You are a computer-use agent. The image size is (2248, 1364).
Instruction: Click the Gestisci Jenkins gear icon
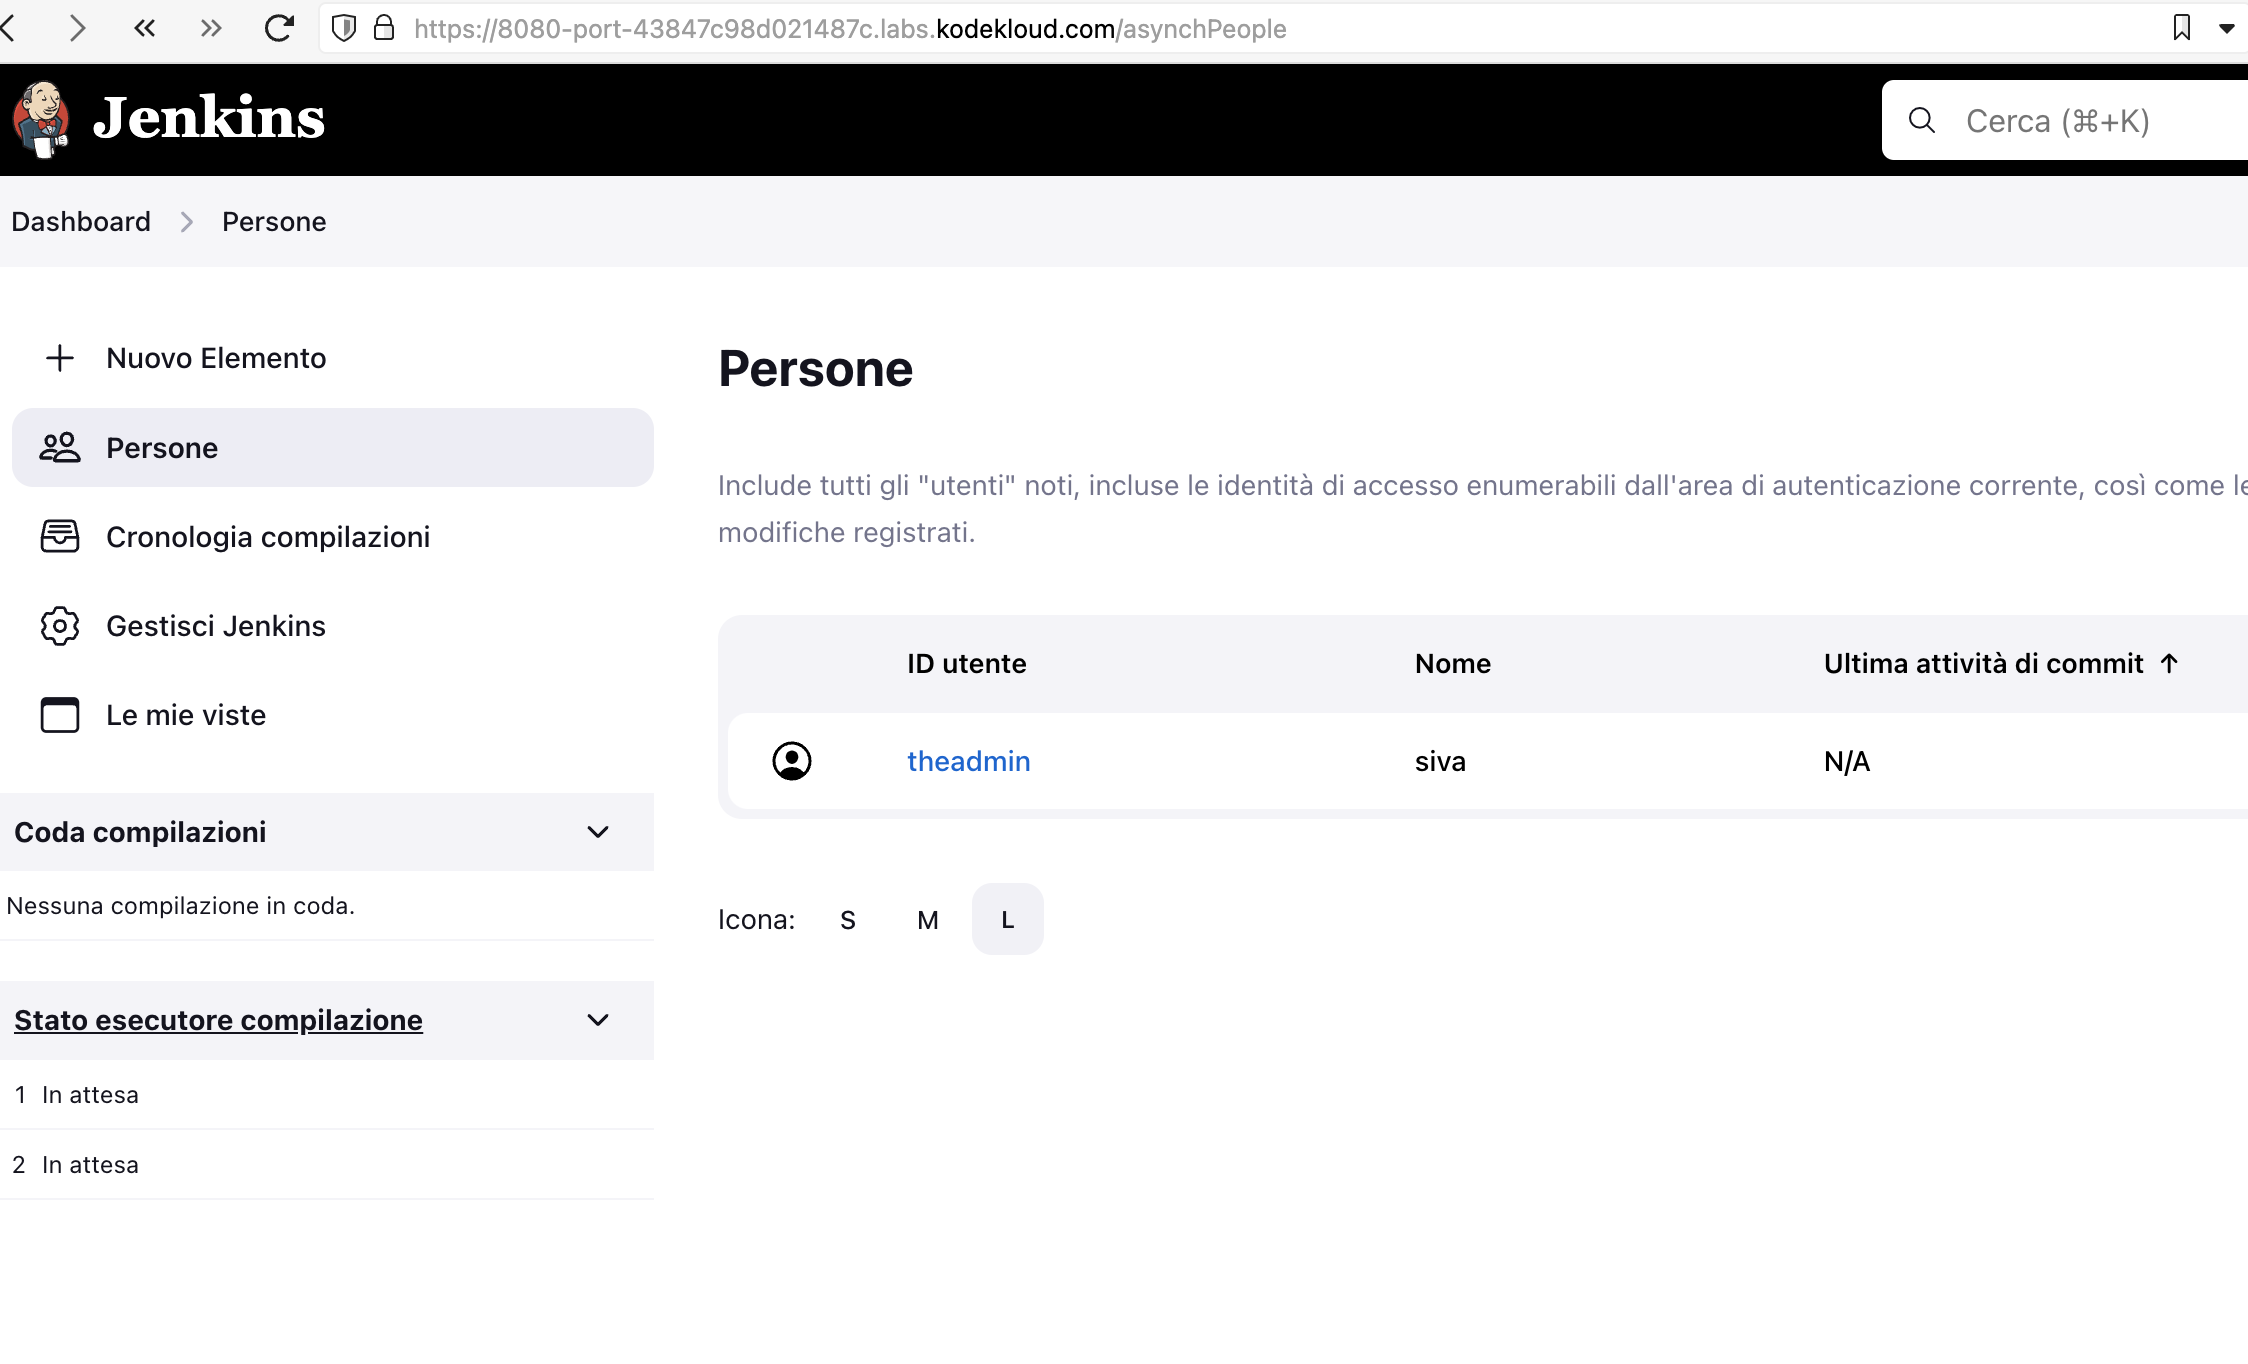coord(60,626)
